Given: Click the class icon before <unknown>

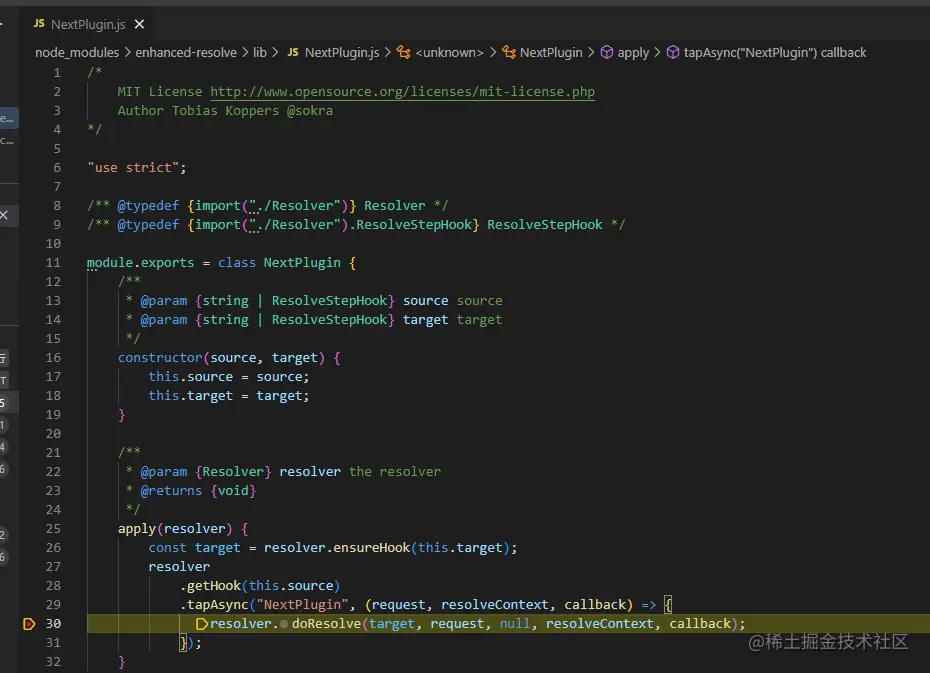Looking at the screenshot, I should click(403, 52).
